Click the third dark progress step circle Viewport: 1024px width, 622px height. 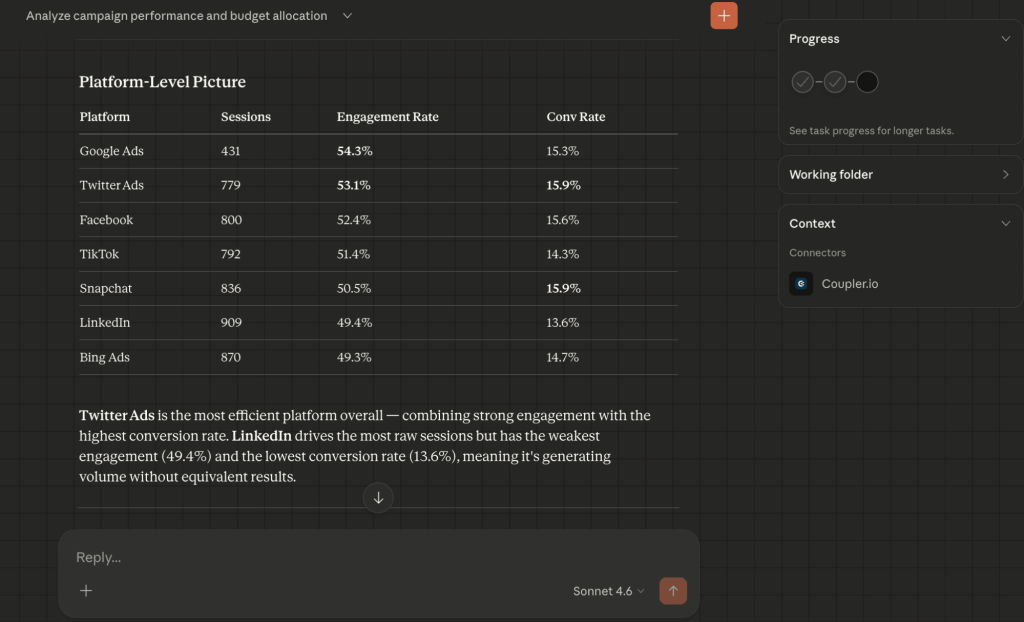(867, 82)
